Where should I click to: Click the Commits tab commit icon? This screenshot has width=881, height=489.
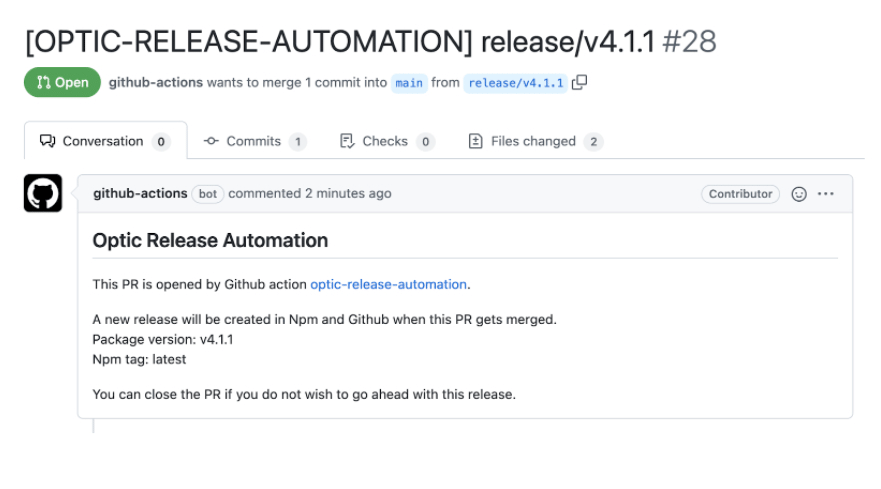coord(211,141)
